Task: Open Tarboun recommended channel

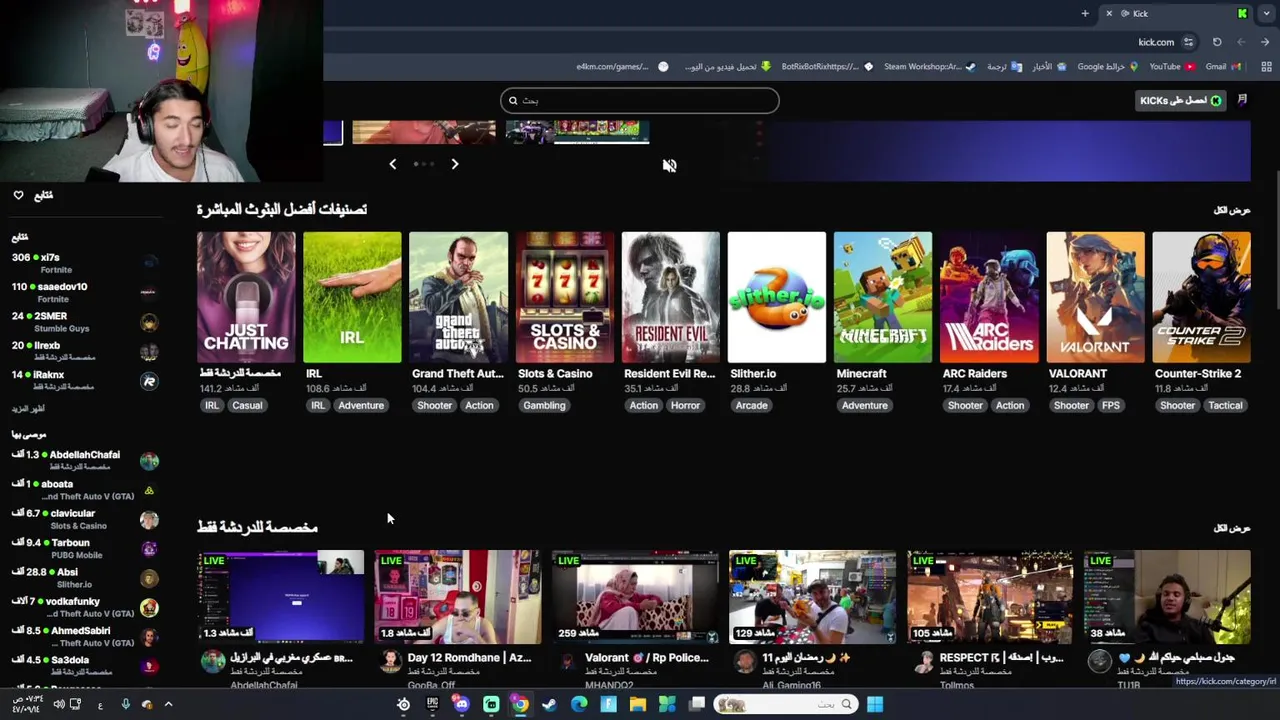Action: coord(85,548)
